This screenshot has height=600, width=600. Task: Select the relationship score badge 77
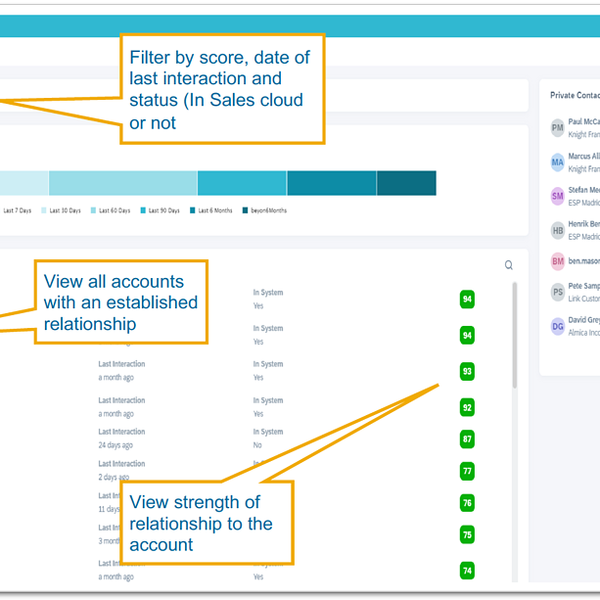point(467,471)
